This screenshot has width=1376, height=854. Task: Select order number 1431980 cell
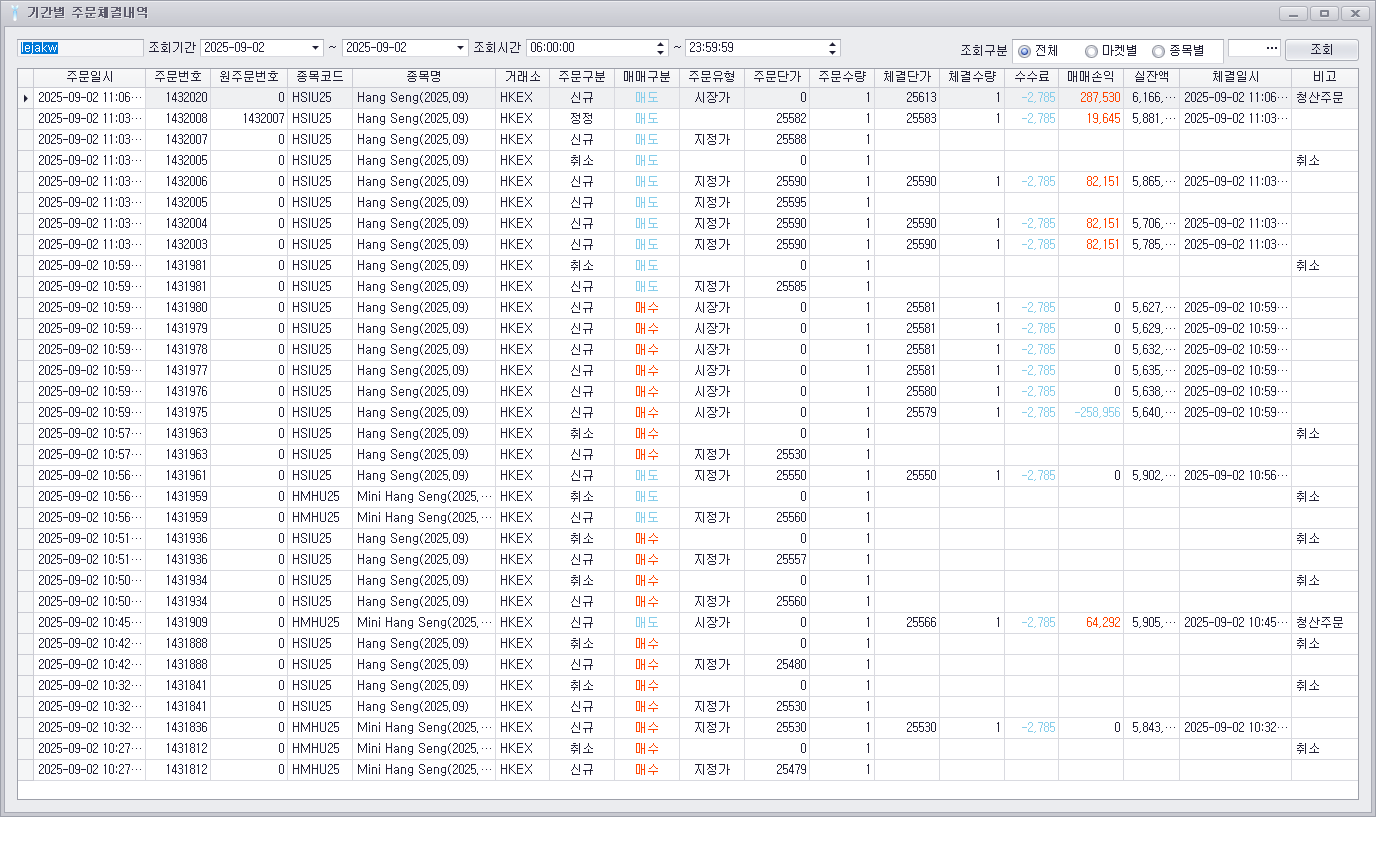click(x=178, y=308)
